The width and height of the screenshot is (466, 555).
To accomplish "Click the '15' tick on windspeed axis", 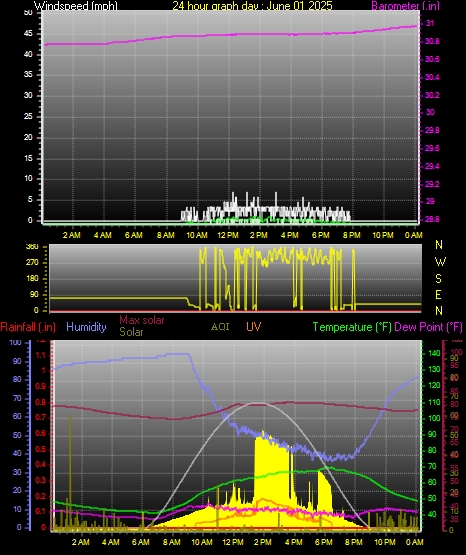I will (x=28, y=158).
